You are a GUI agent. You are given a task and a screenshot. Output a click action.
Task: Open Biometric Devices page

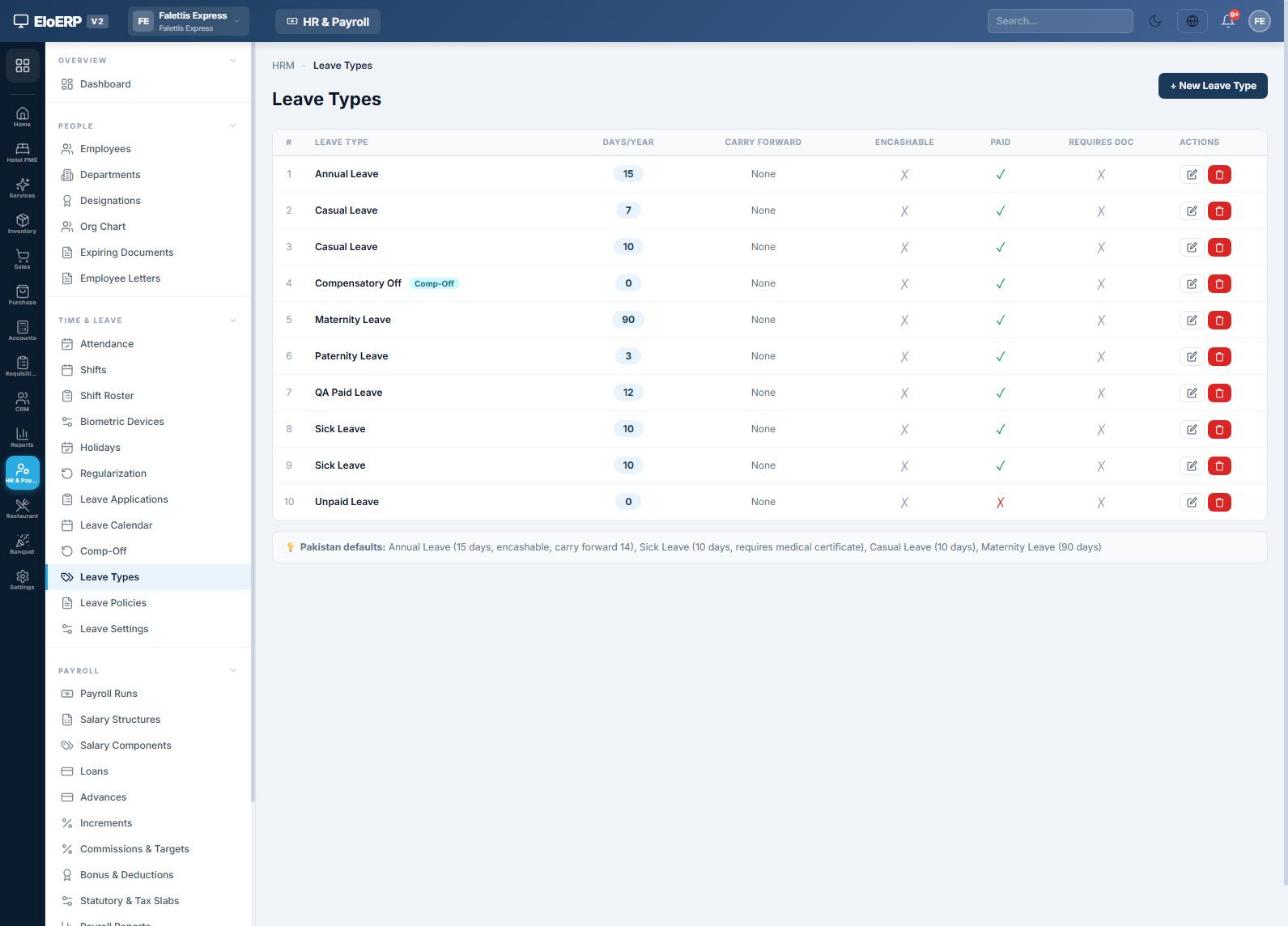tap(148, 422)
